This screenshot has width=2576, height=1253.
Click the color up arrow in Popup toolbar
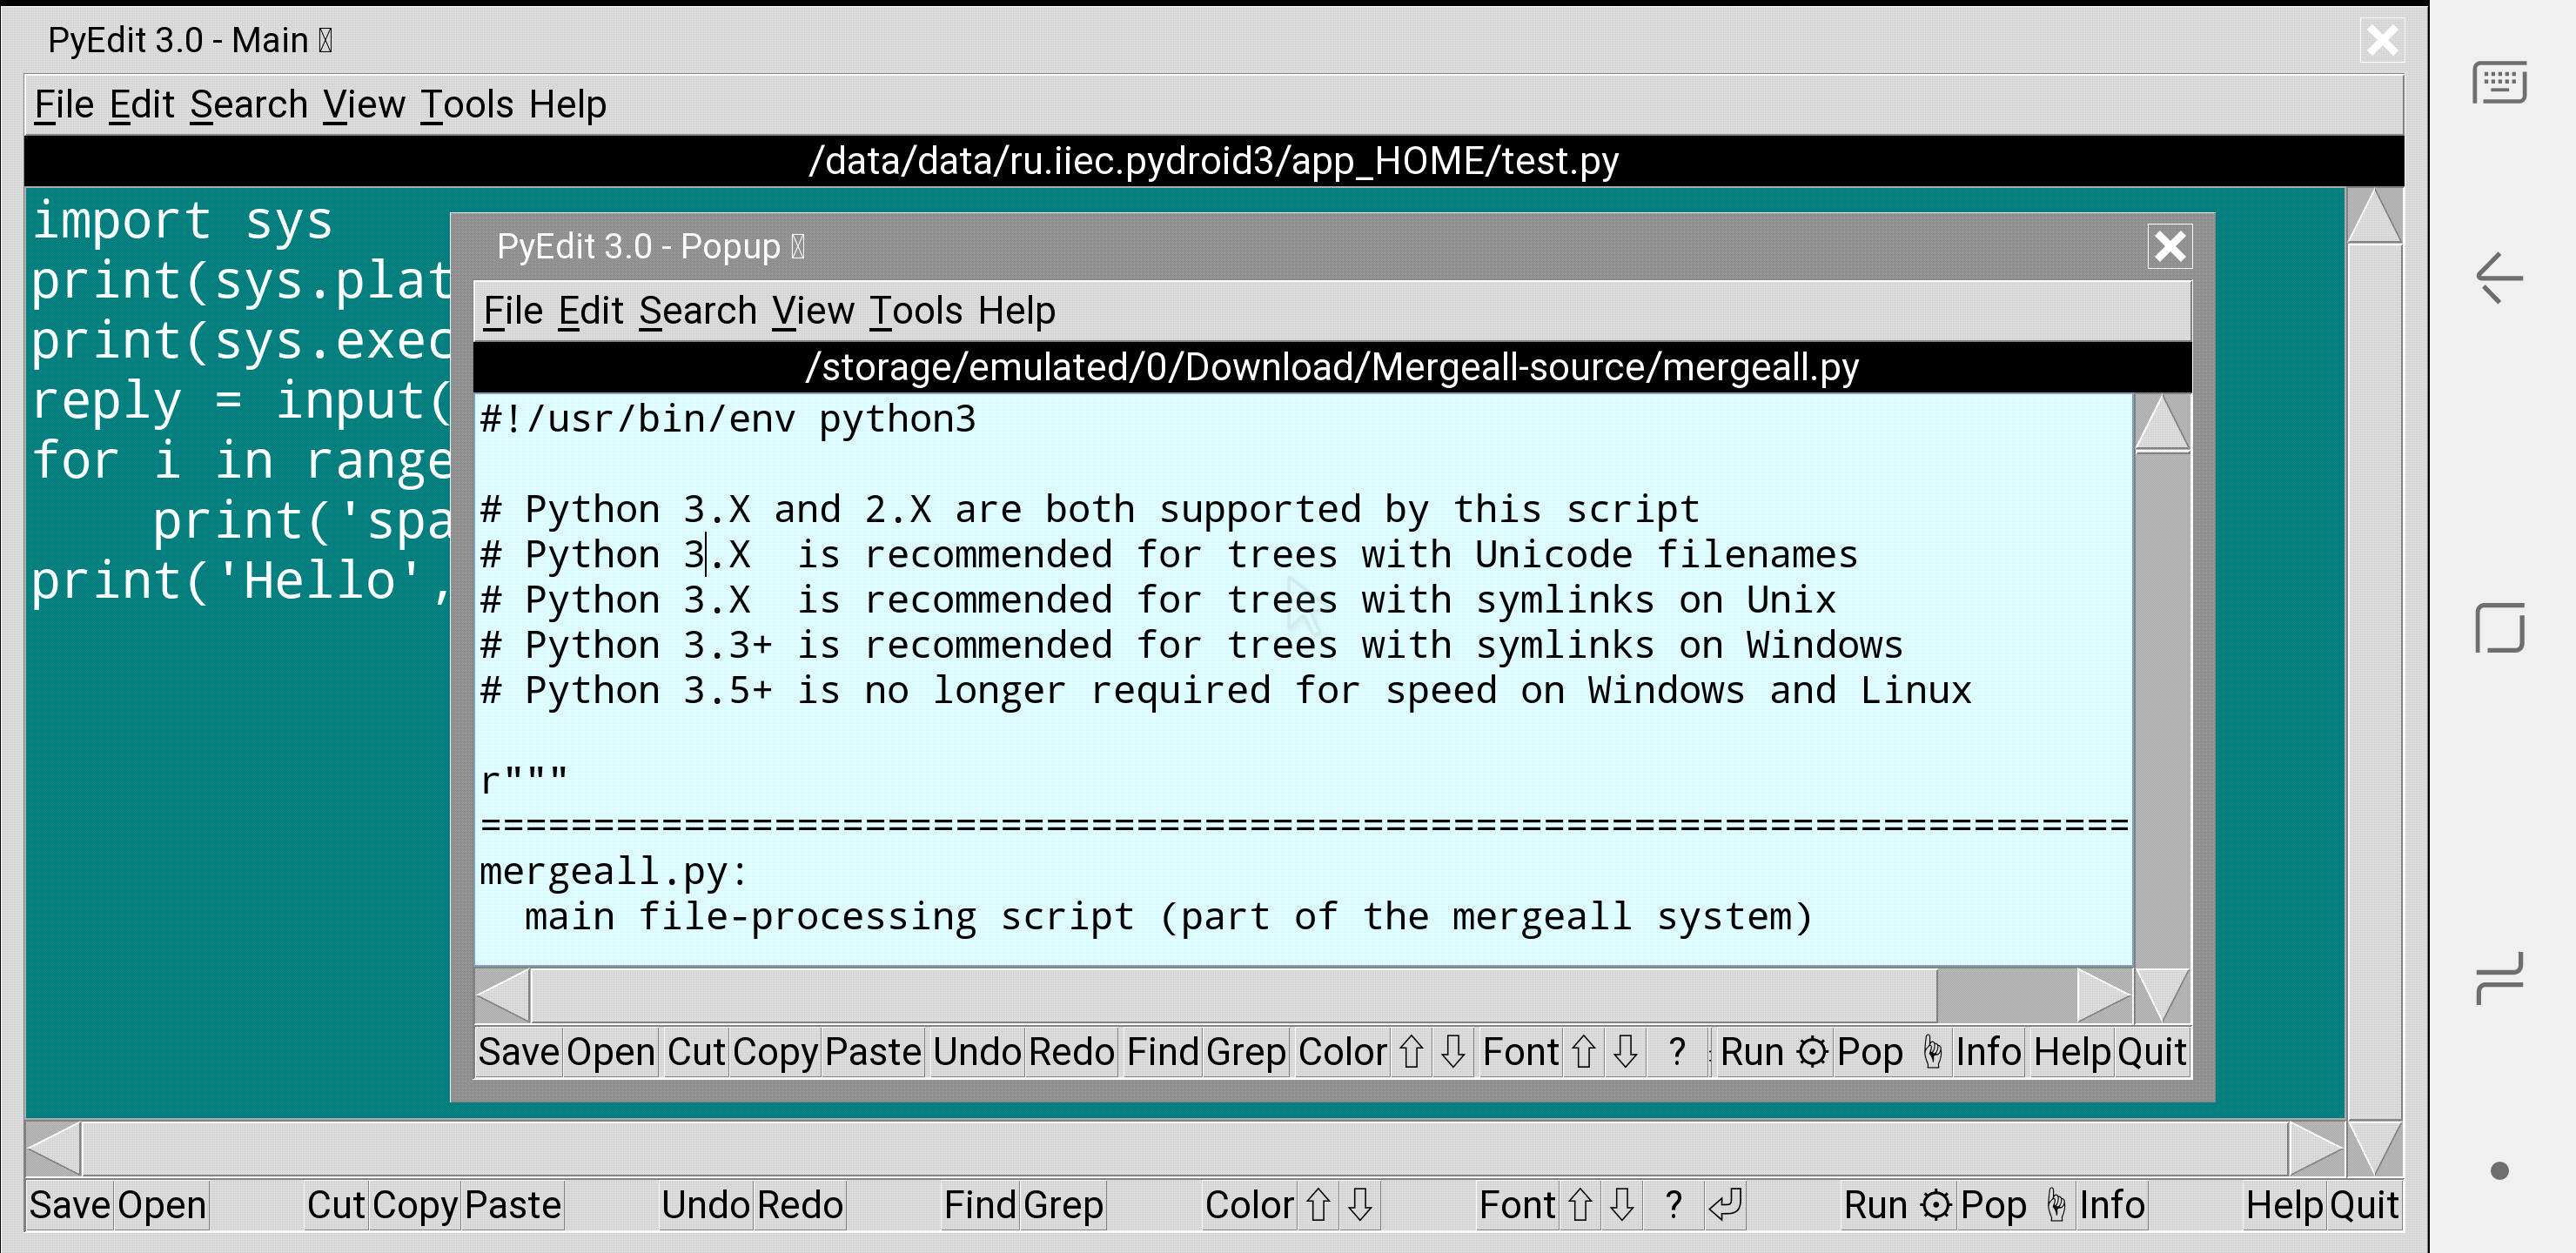[1411, 1052]
